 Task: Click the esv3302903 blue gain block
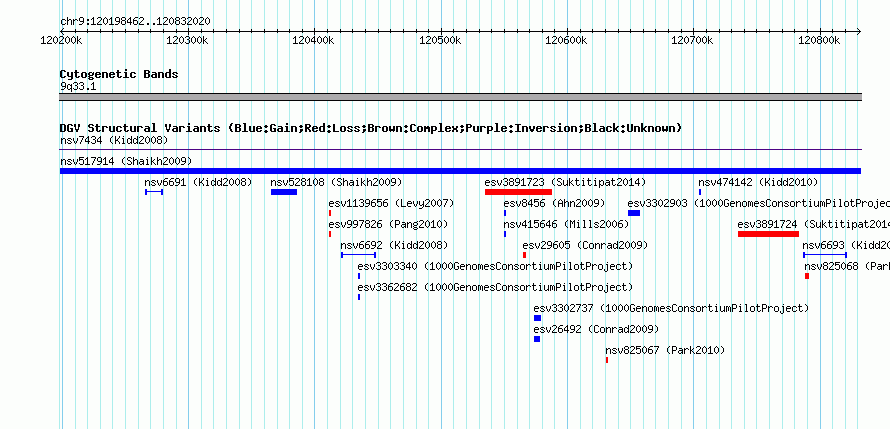click(x=633, y=213)
